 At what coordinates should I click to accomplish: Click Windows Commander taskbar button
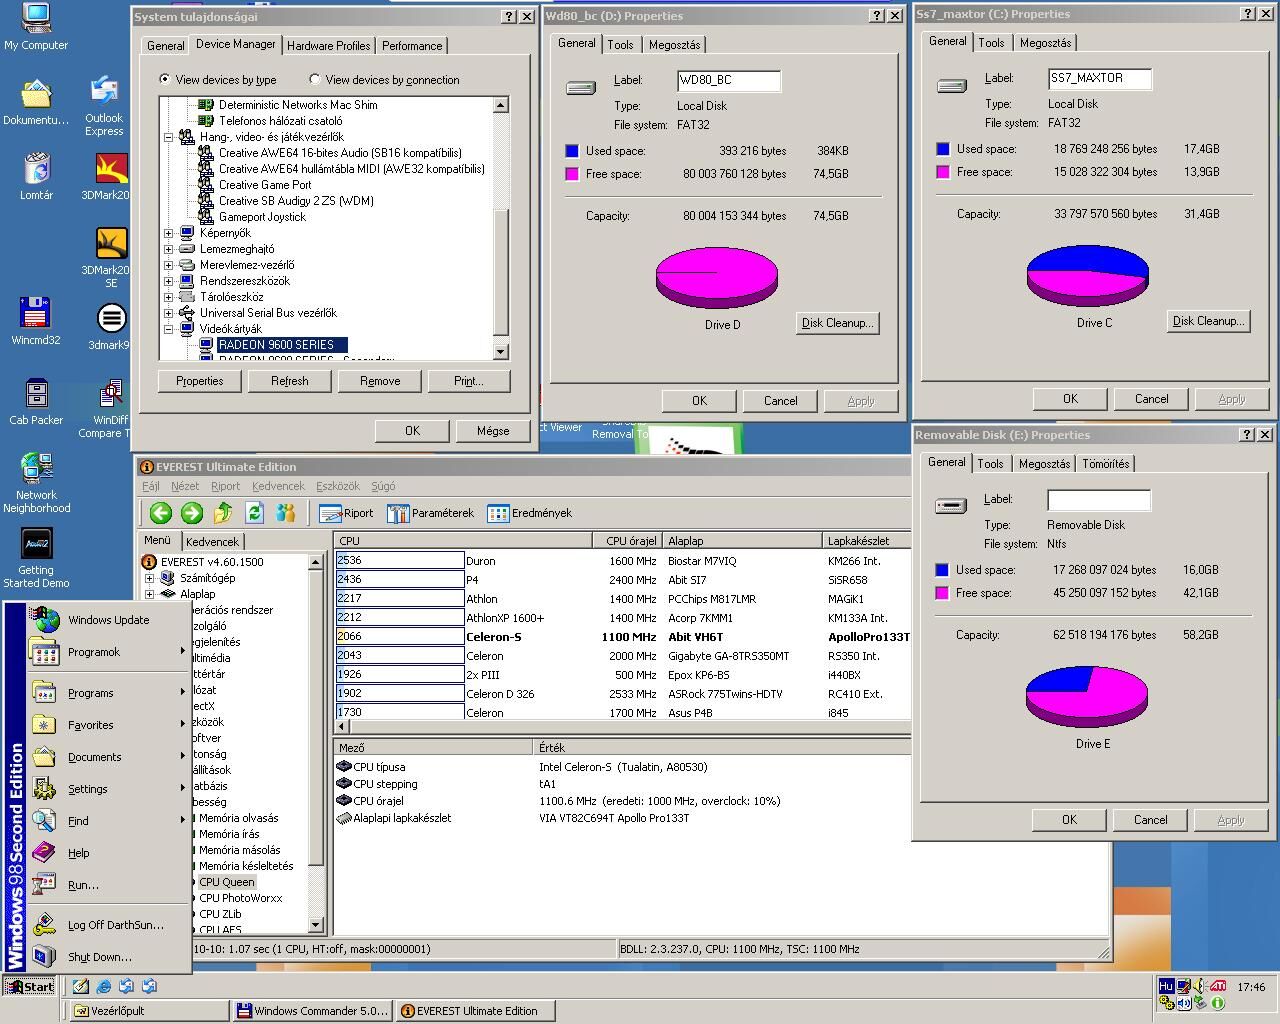(x=312, y=1011)
